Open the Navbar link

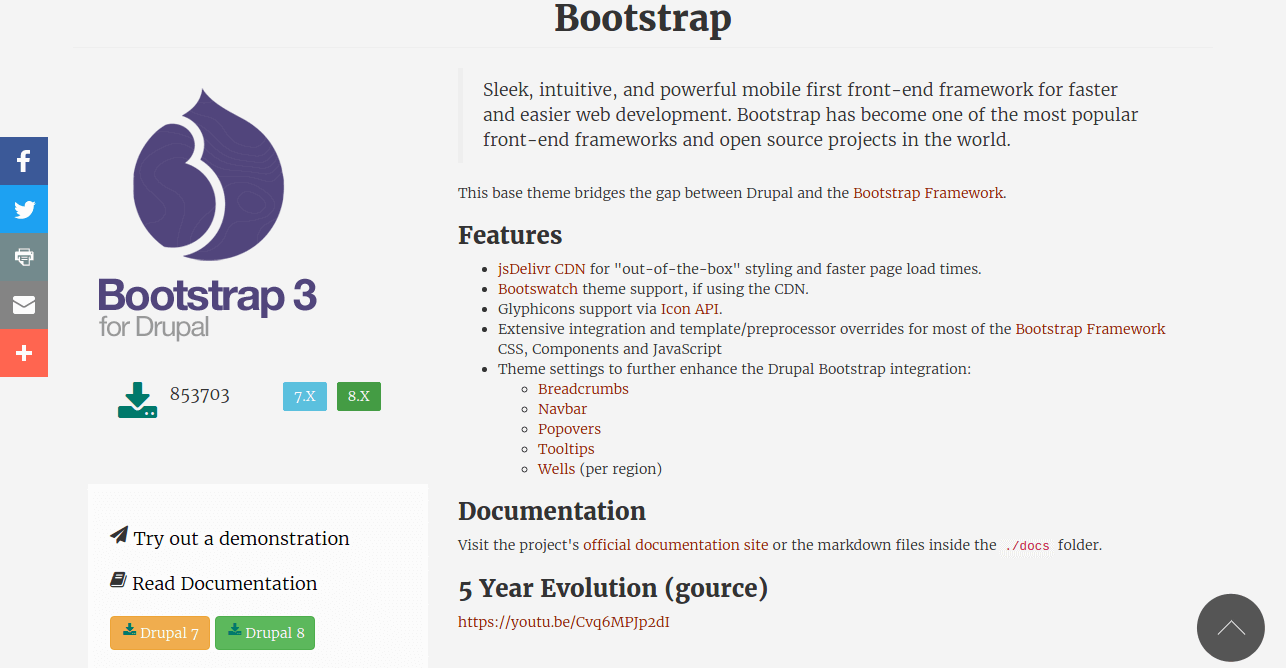[563, 409]
